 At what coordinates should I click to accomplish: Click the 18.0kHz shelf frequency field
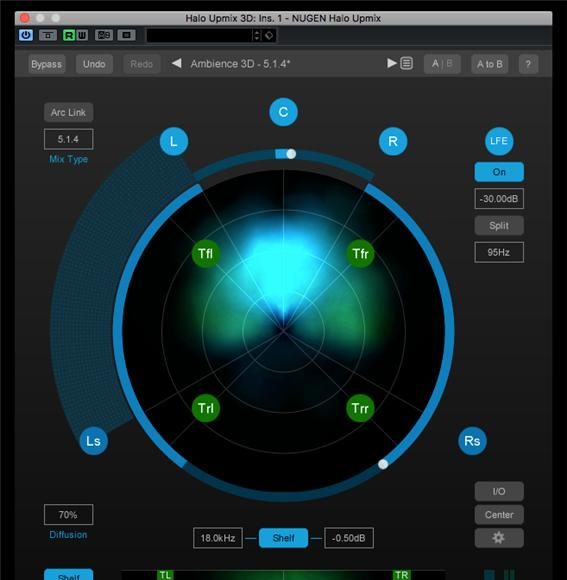pyautogui.click(x=218, y=538)
